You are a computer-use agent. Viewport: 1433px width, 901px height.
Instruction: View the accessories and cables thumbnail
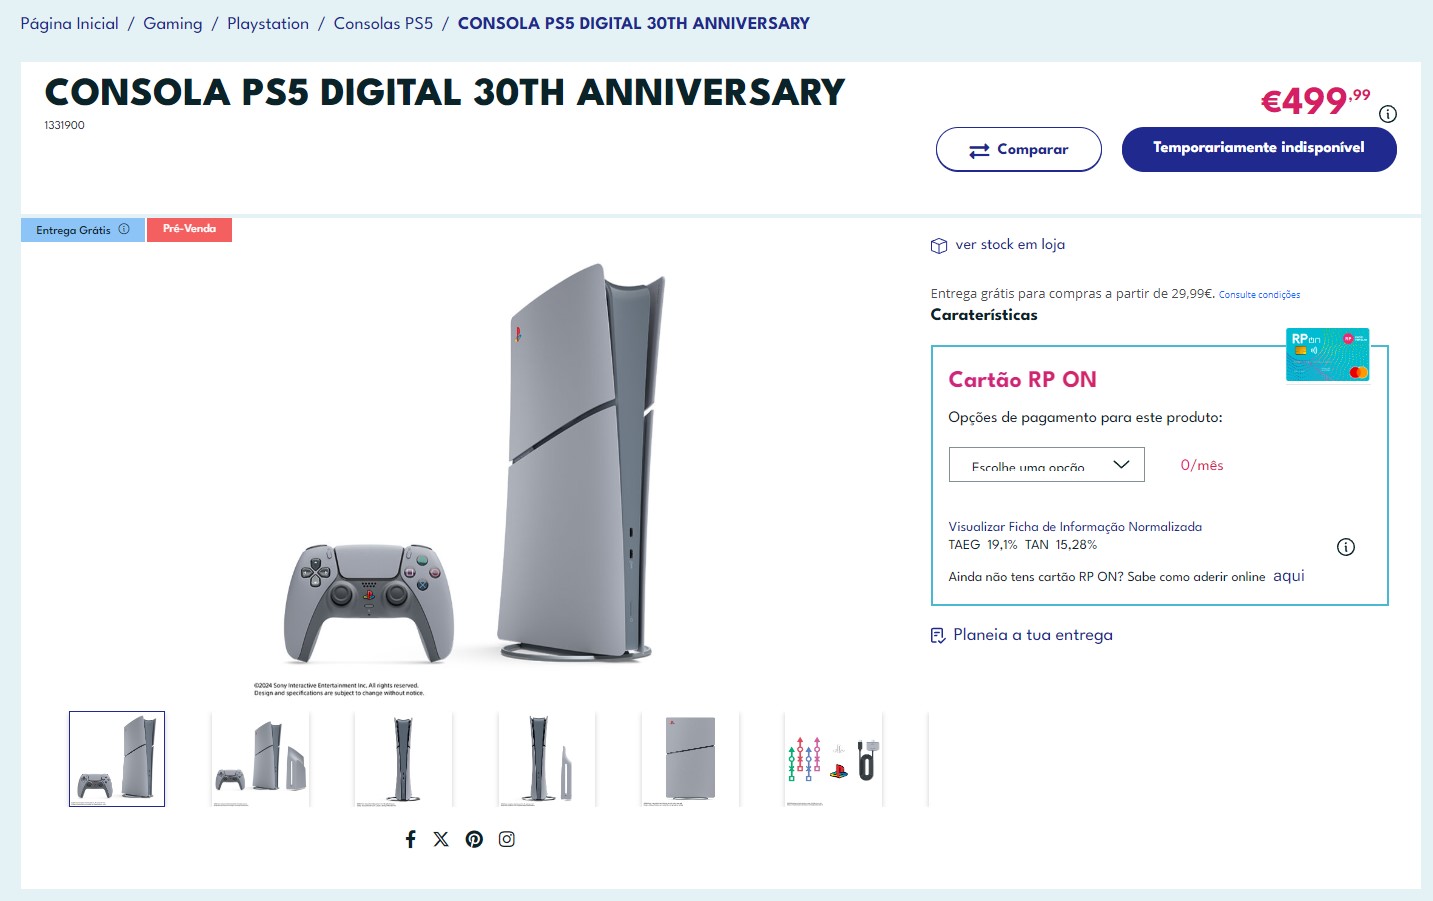pyautogui.click(x=833, y=759)
